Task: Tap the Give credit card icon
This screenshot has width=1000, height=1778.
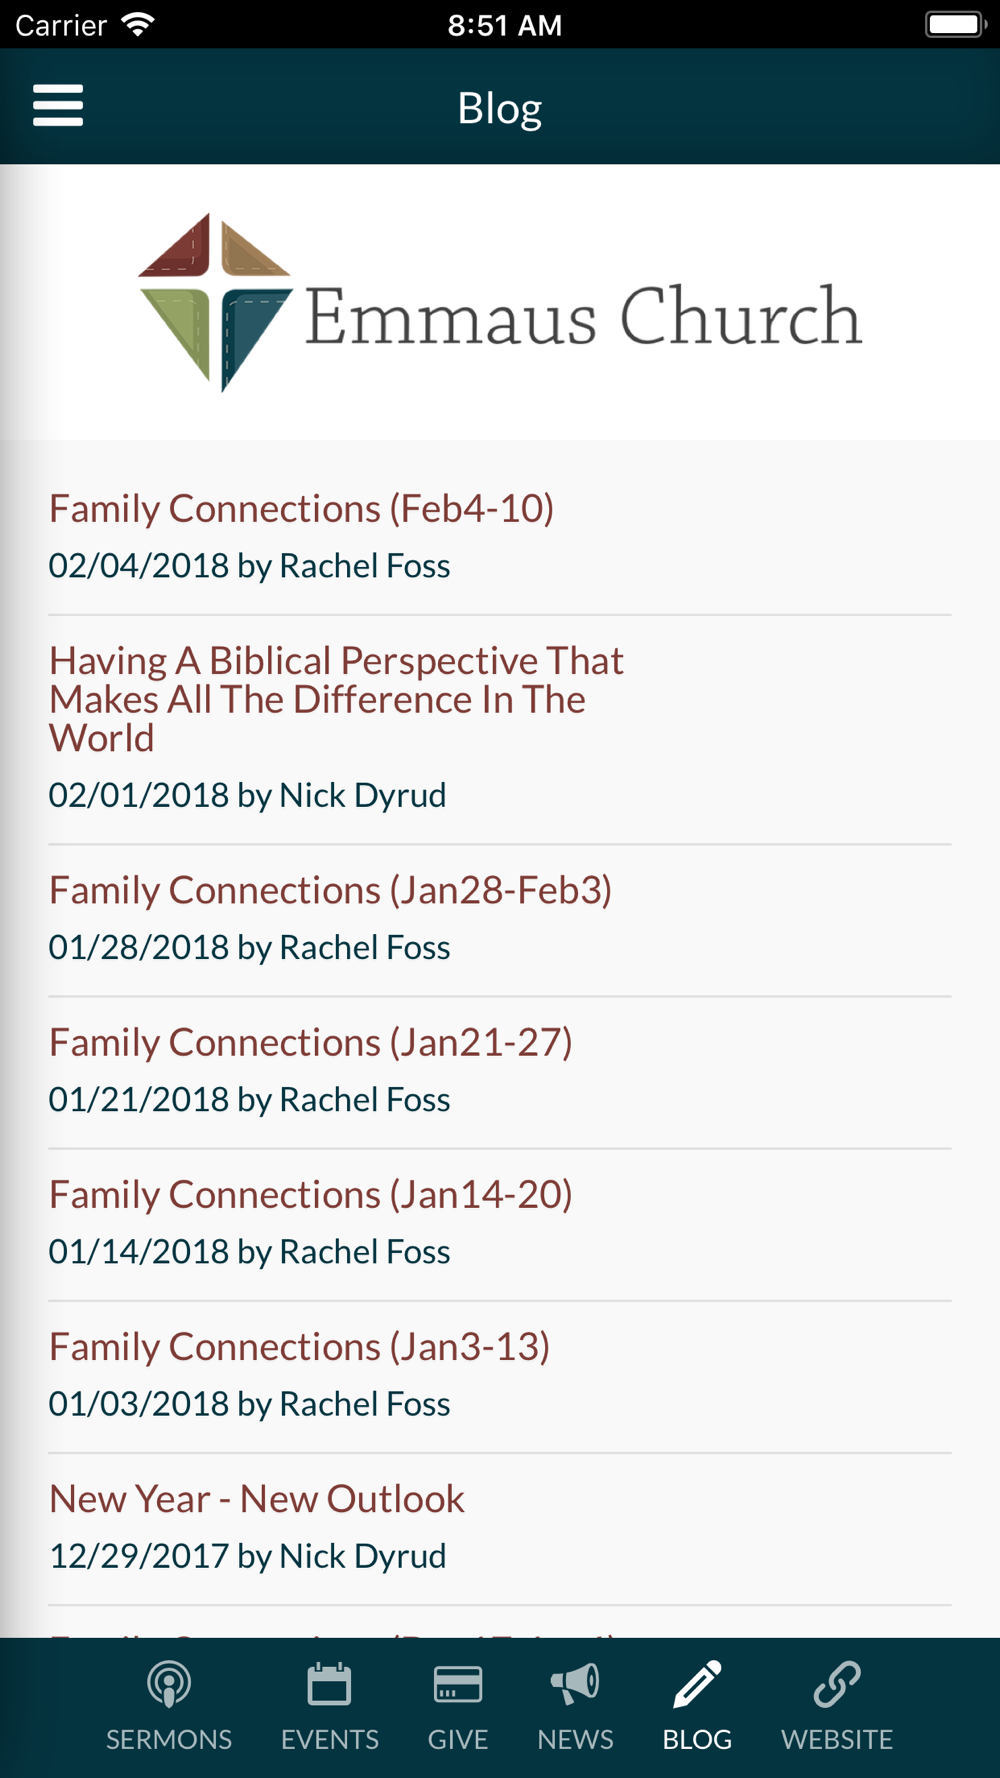Action: point(458,1684)
